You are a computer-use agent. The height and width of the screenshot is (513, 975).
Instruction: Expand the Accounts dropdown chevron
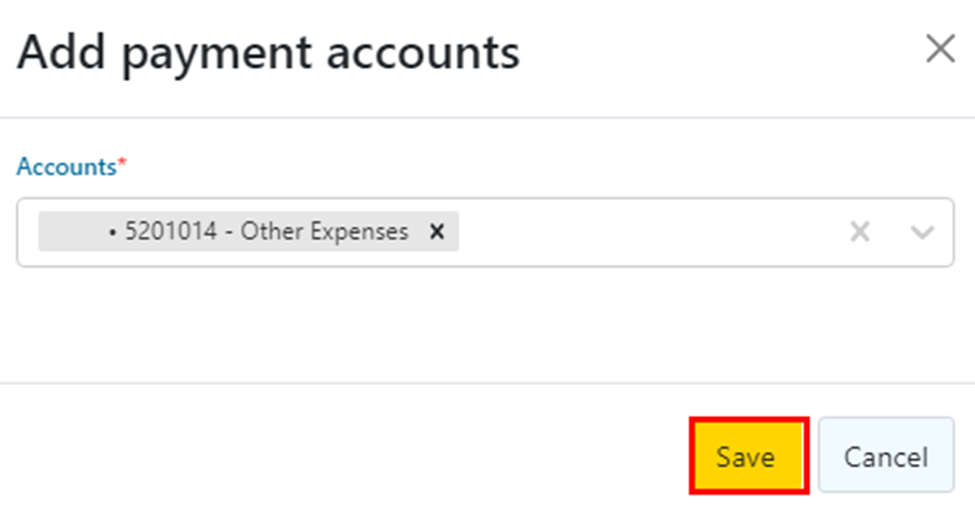921,232
